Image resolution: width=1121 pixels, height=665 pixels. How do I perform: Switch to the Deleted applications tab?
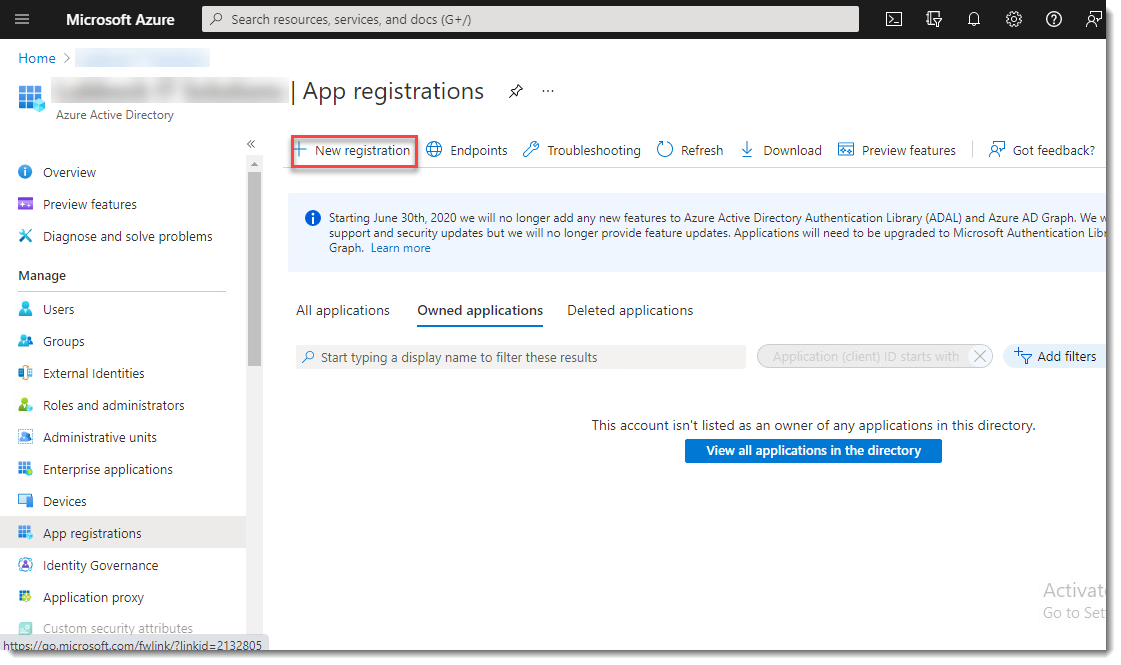tap(629, 310)
